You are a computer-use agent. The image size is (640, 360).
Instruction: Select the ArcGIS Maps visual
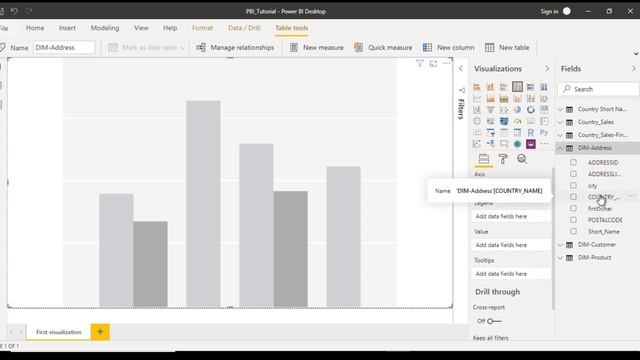[x=517, y=144]
